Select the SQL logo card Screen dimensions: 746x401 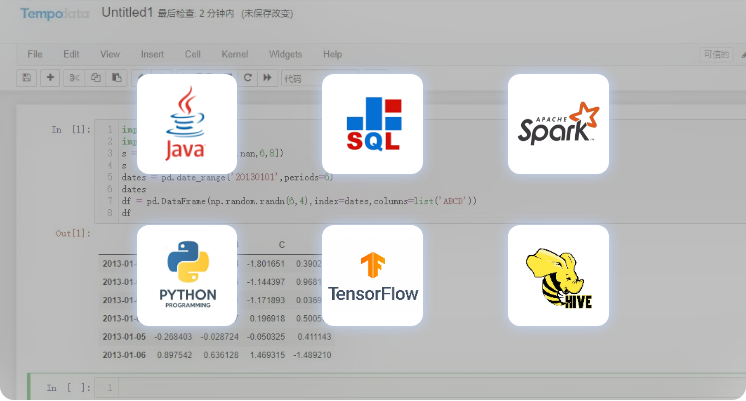tap(372, 124)
